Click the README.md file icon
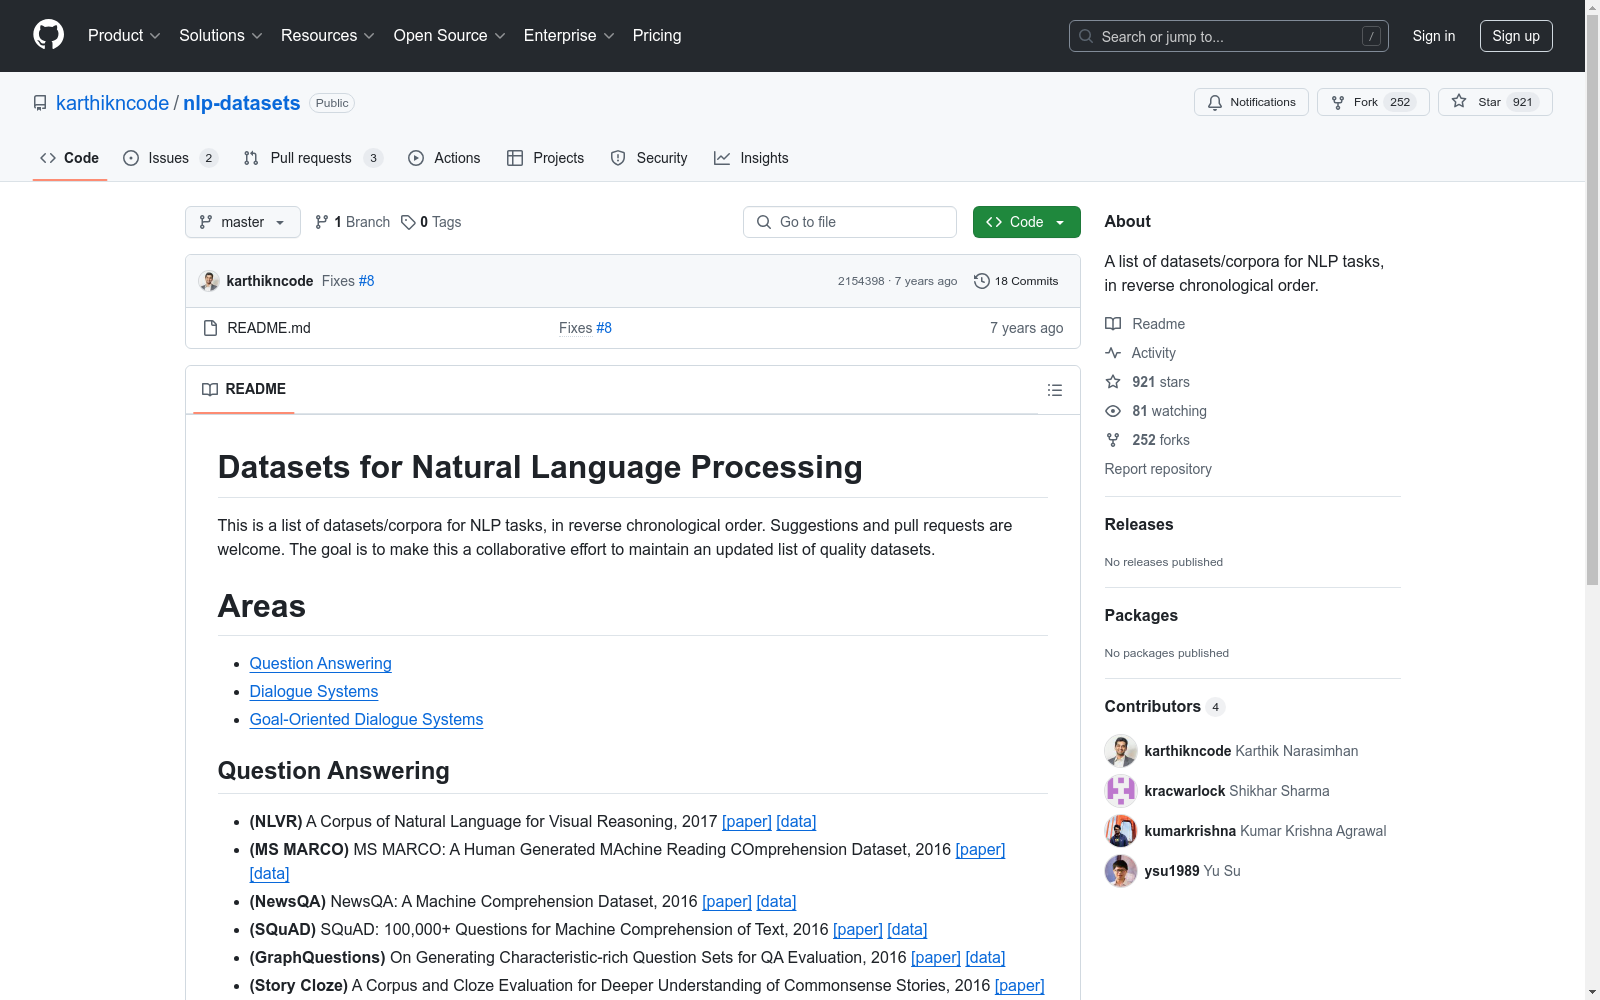 [x=210, y=328]
